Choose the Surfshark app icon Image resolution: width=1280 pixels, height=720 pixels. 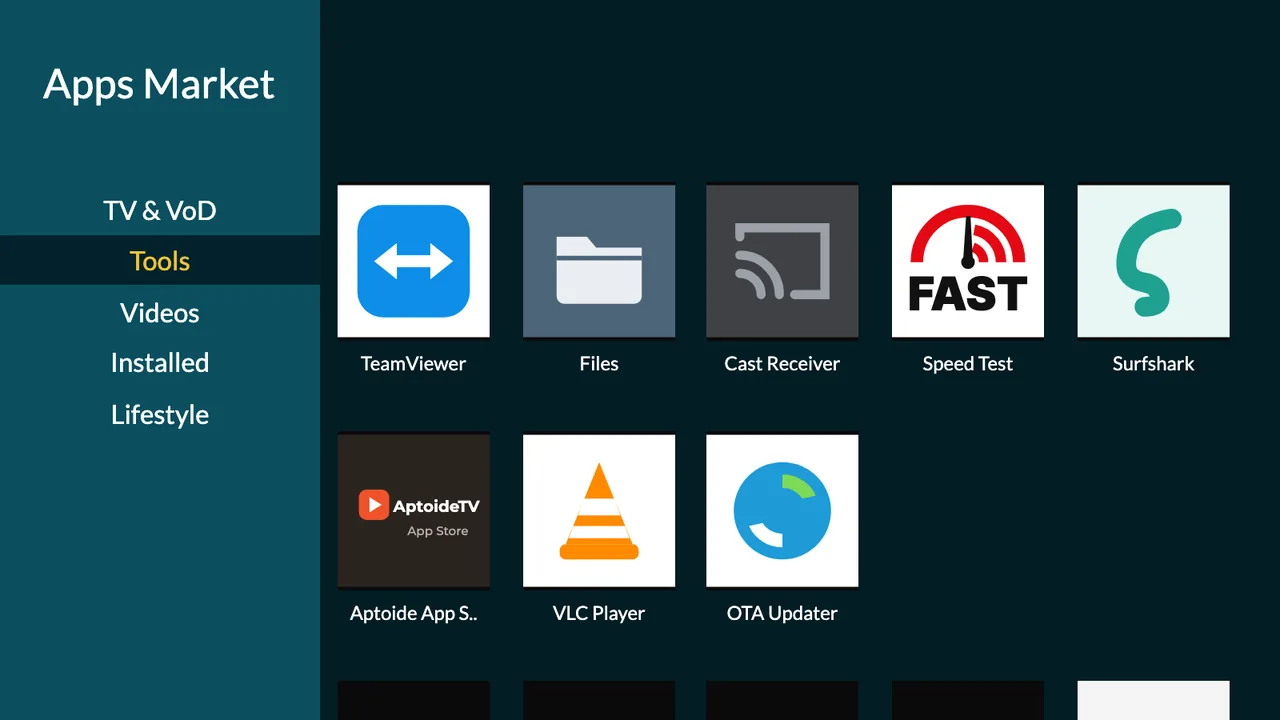coord(1153,261)
